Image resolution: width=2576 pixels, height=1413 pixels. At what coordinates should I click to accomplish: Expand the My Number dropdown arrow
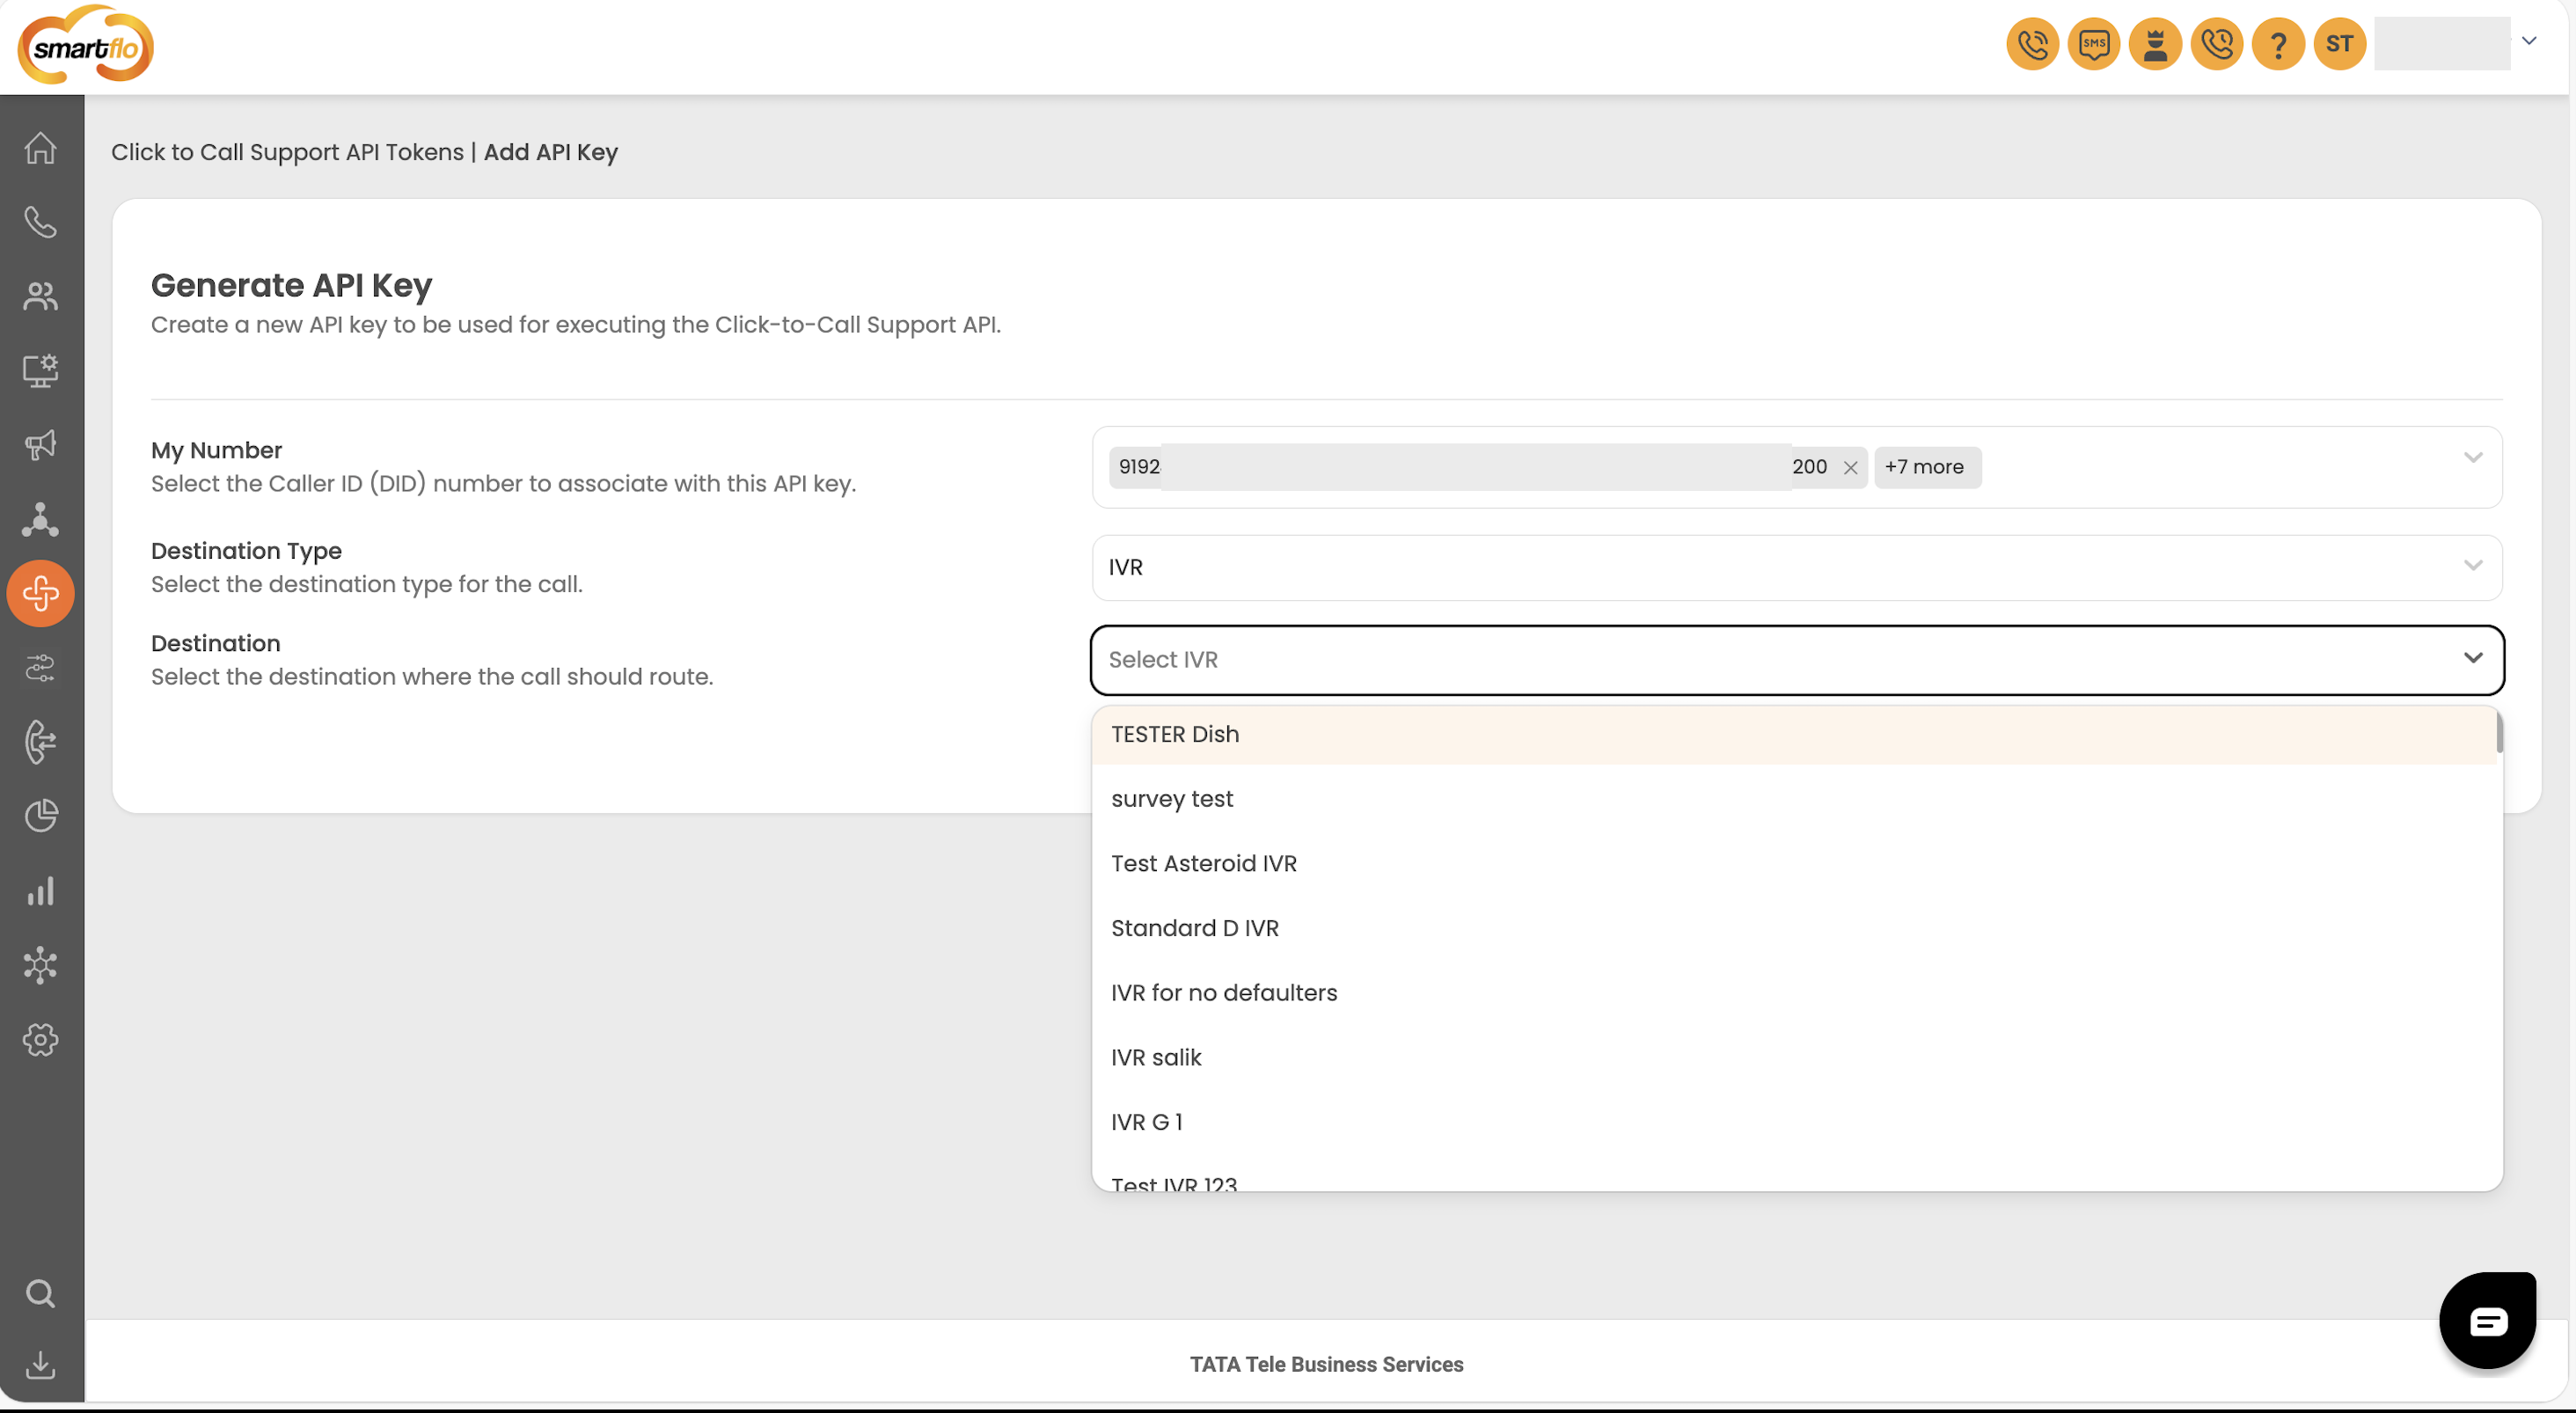click(2473, 458)
